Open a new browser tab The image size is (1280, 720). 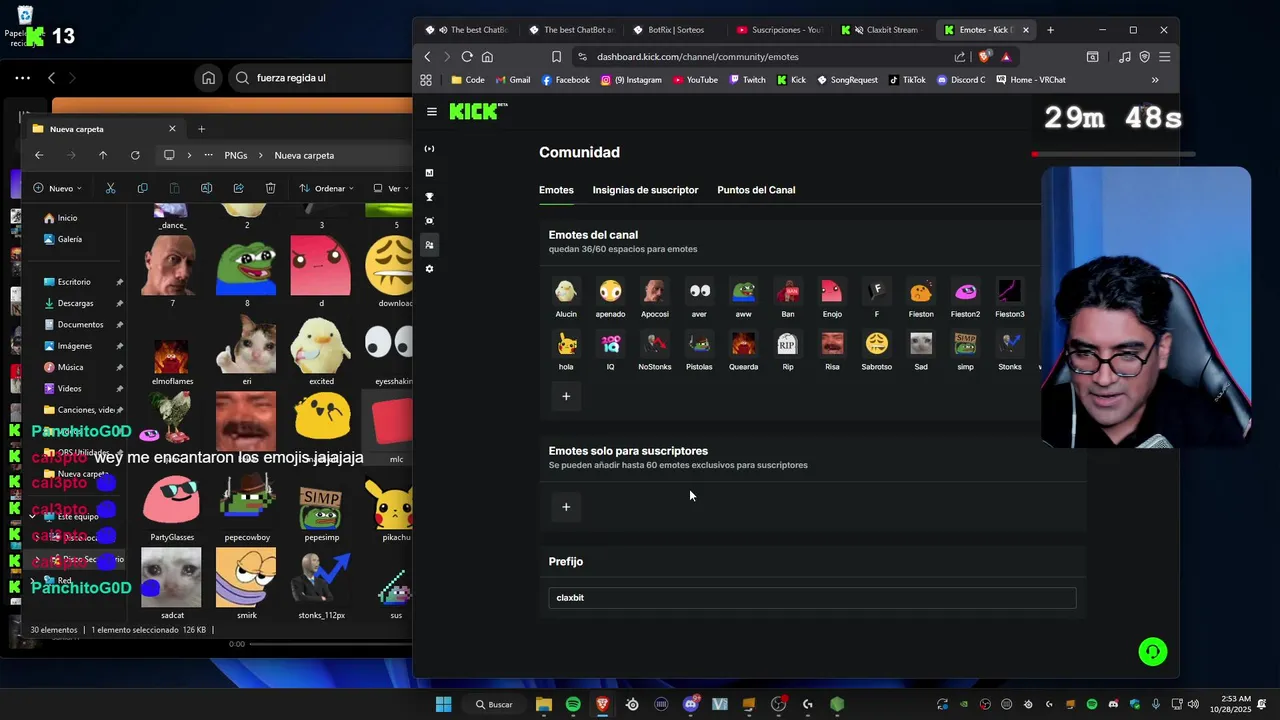(1050, 30)
